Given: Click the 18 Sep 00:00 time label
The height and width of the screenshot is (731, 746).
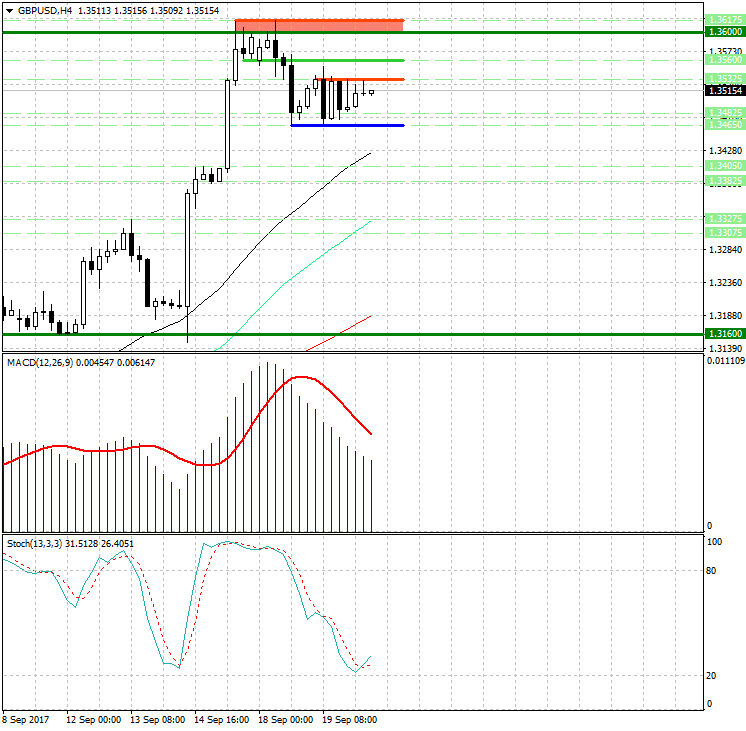Looking at the screenshot, I should coord(285,720).
